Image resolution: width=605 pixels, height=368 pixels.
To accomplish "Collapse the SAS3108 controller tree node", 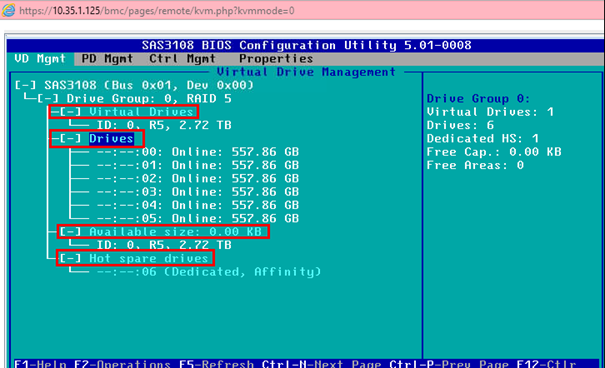I will [25, 85].
